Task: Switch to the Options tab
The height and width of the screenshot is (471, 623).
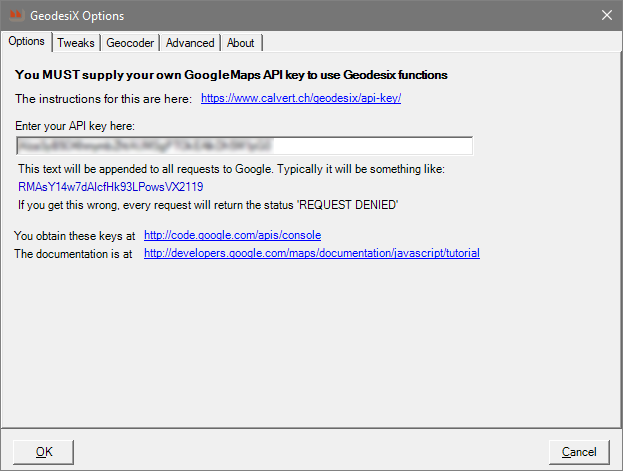Action: click(x=26, y=41)
